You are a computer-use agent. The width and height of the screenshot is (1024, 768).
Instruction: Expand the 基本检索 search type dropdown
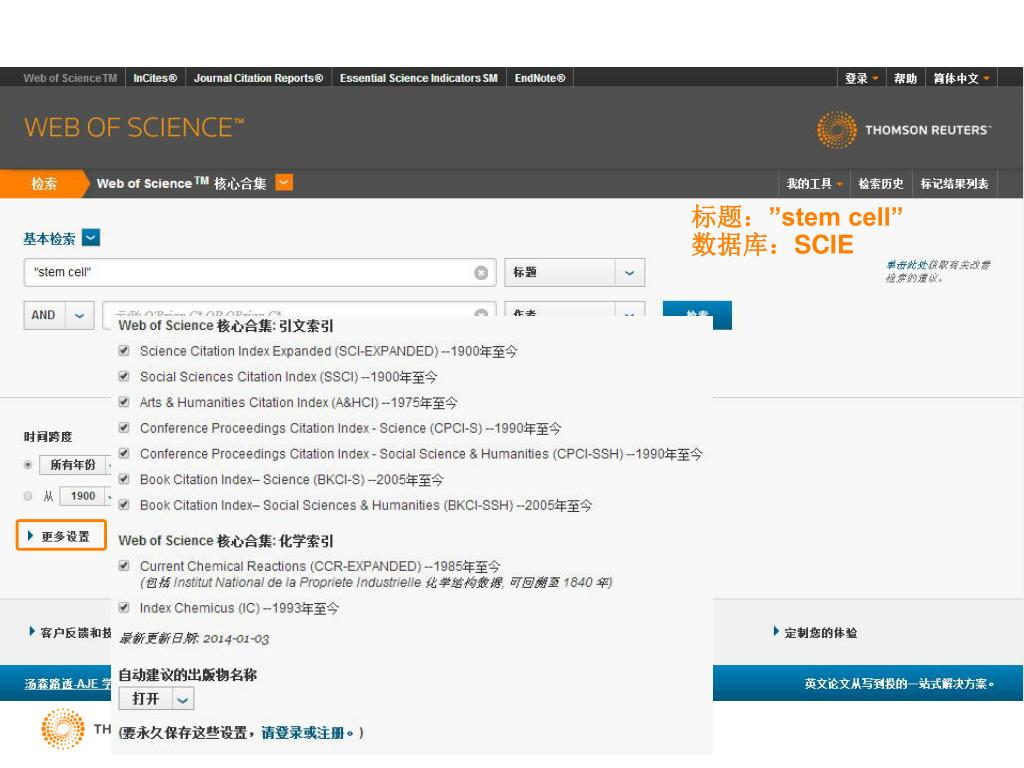(91, 238)
